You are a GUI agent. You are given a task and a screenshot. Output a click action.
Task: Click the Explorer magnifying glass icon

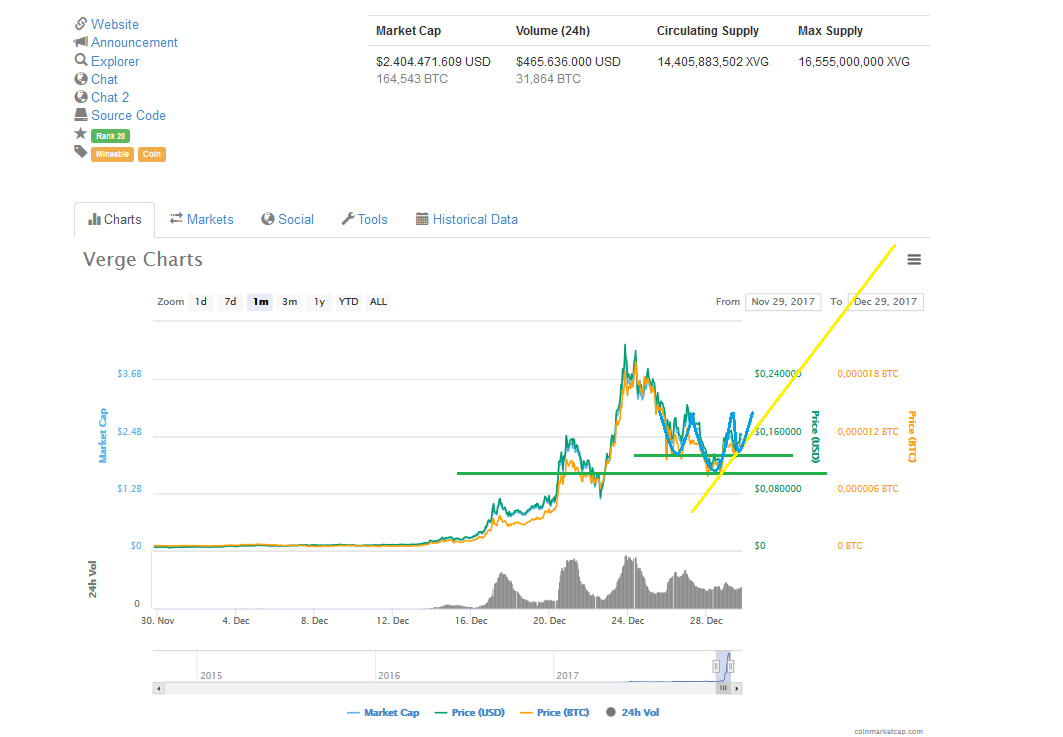click(x=81, y=60)
